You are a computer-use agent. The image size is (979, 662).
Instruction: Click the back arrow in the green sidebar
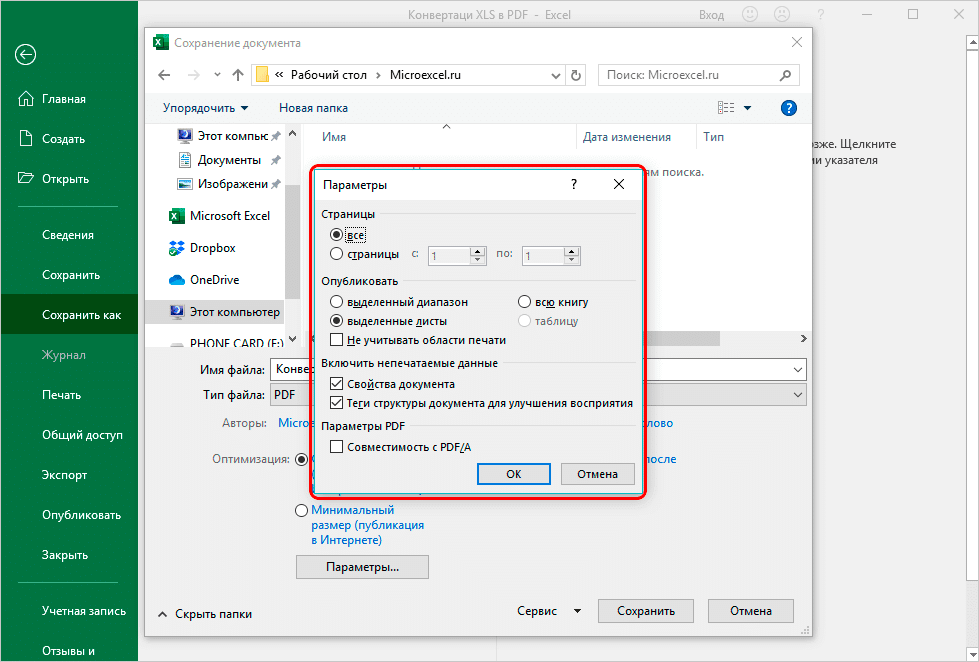click(25, 55)
